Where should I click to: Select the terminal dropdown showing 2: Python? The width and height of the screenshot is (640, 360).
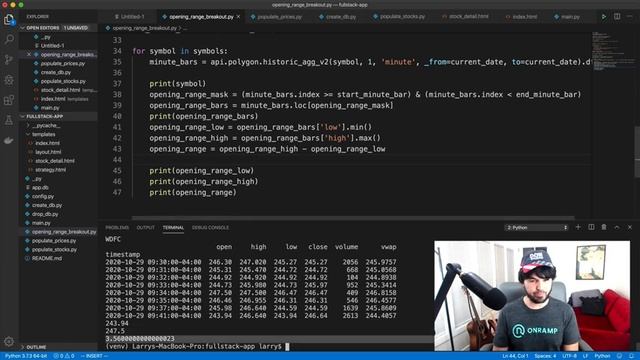(536, 227)
